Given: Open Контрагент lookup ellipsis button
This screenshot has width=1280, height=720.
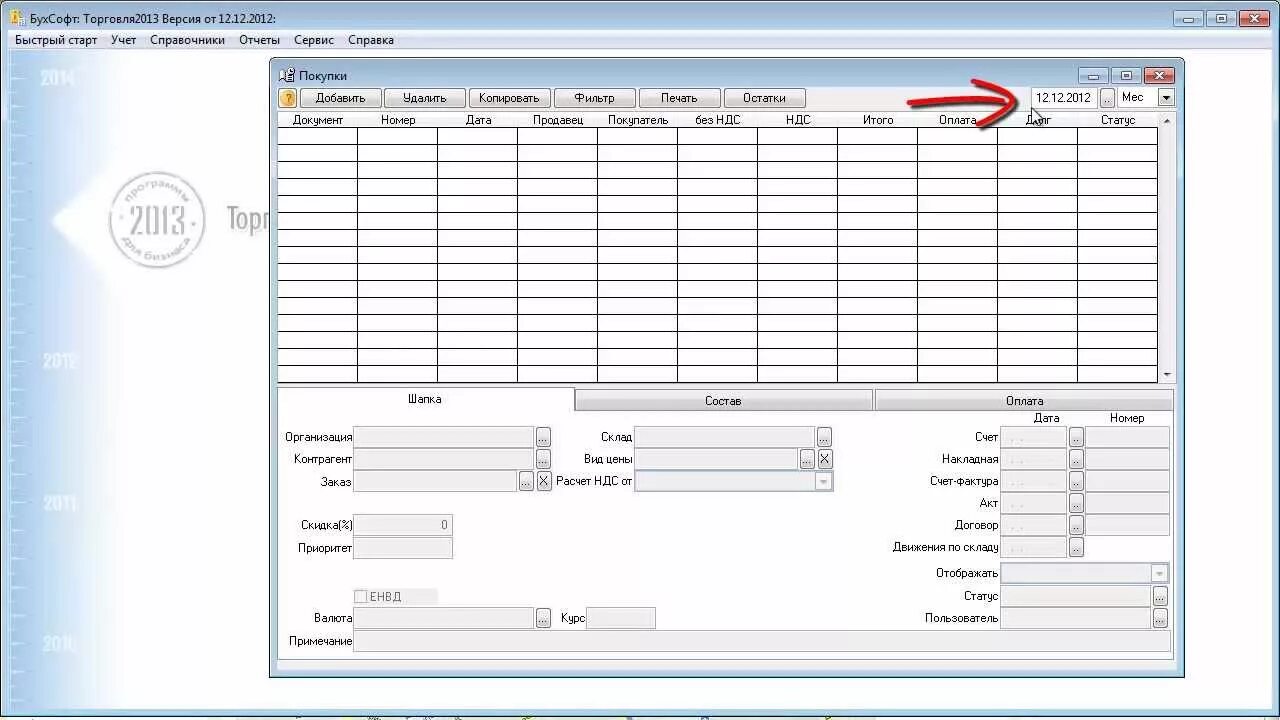Looking at the screenshot, I should 543,459.
